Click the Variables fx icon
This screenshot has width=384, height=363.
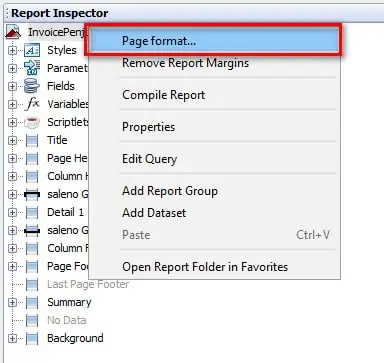[x=33, y=104]
